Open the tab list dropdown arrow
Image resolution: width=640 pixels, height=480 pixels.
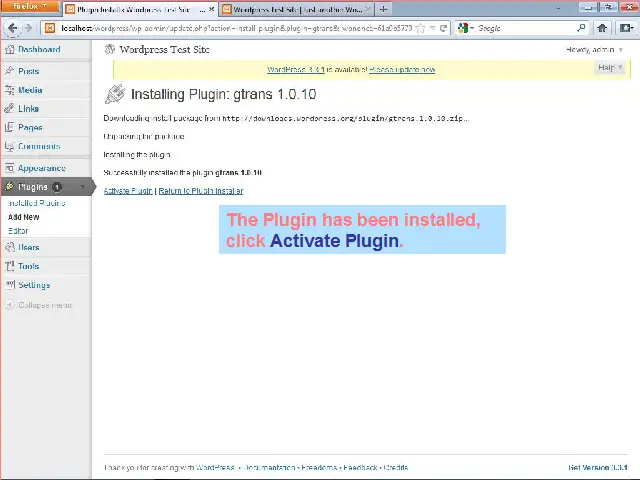558,8
